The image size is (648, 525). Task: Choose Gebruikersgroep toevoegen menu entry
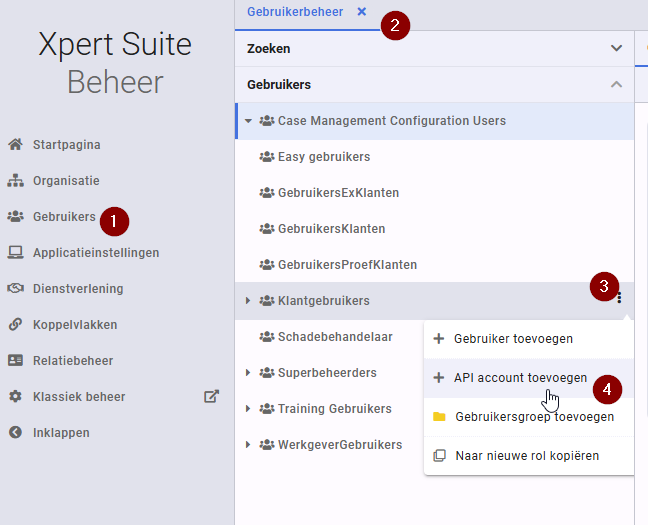point(529,417)
